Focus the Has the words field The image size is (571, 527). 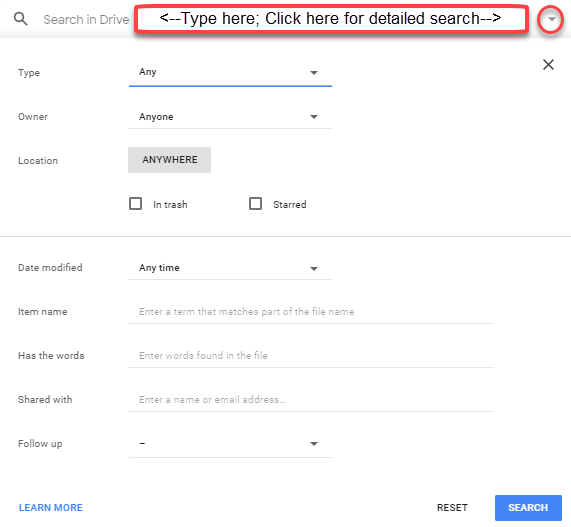[x=311, y=356]
